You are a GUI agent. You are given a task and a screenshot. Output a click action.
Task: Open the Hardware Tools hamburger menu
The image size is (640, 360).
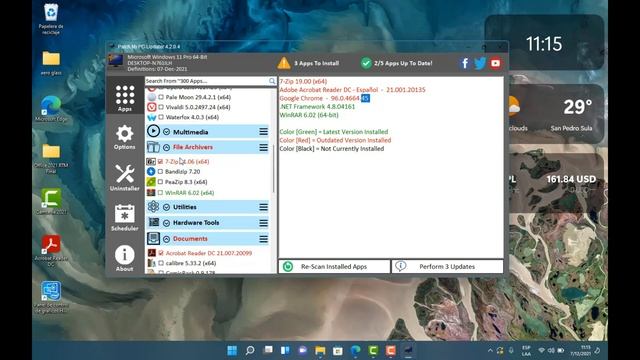[x=264, y=223]
